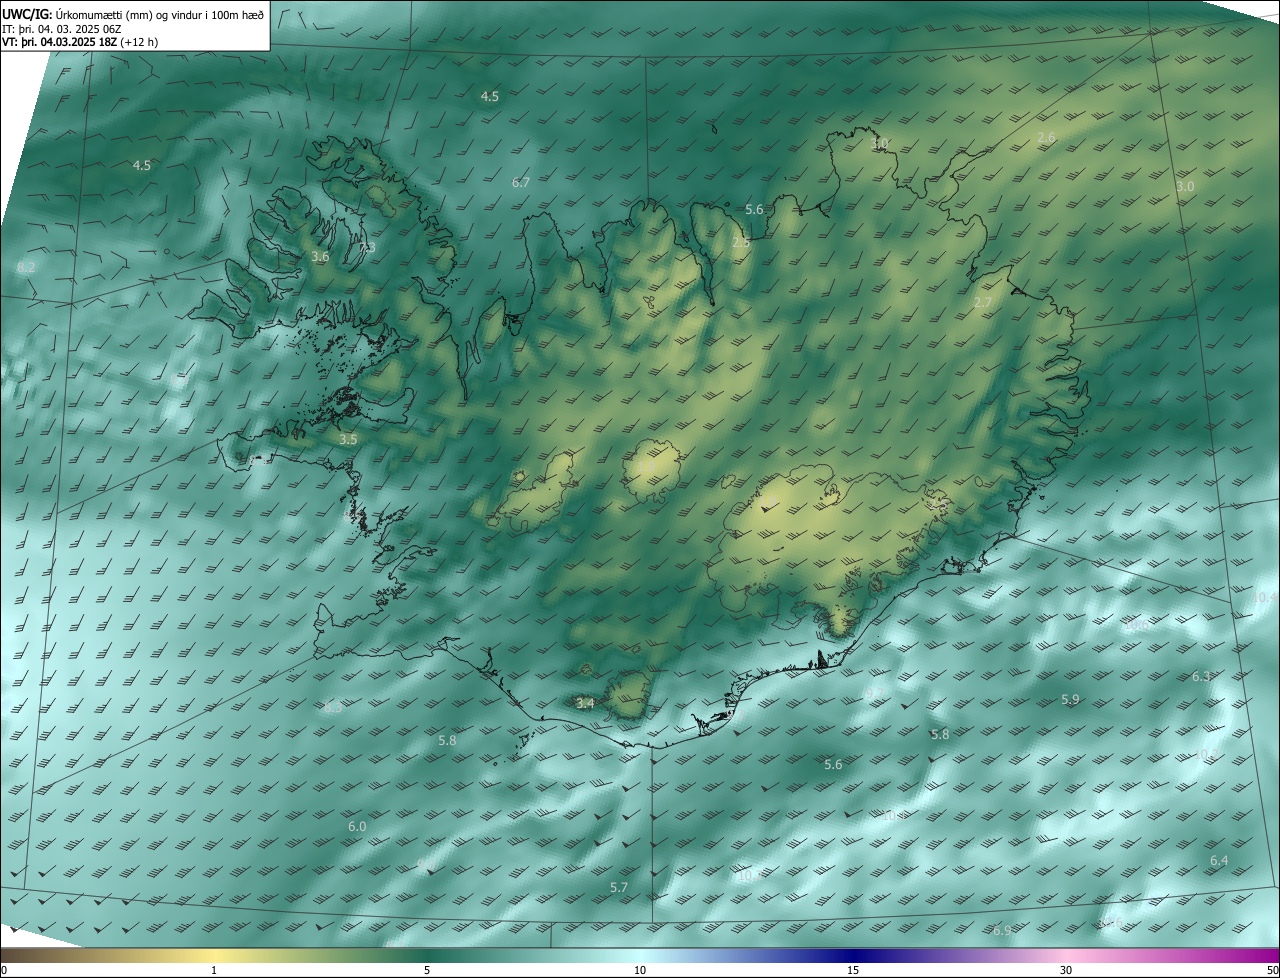Click the 2.7 value on the map

coord(983,303)
